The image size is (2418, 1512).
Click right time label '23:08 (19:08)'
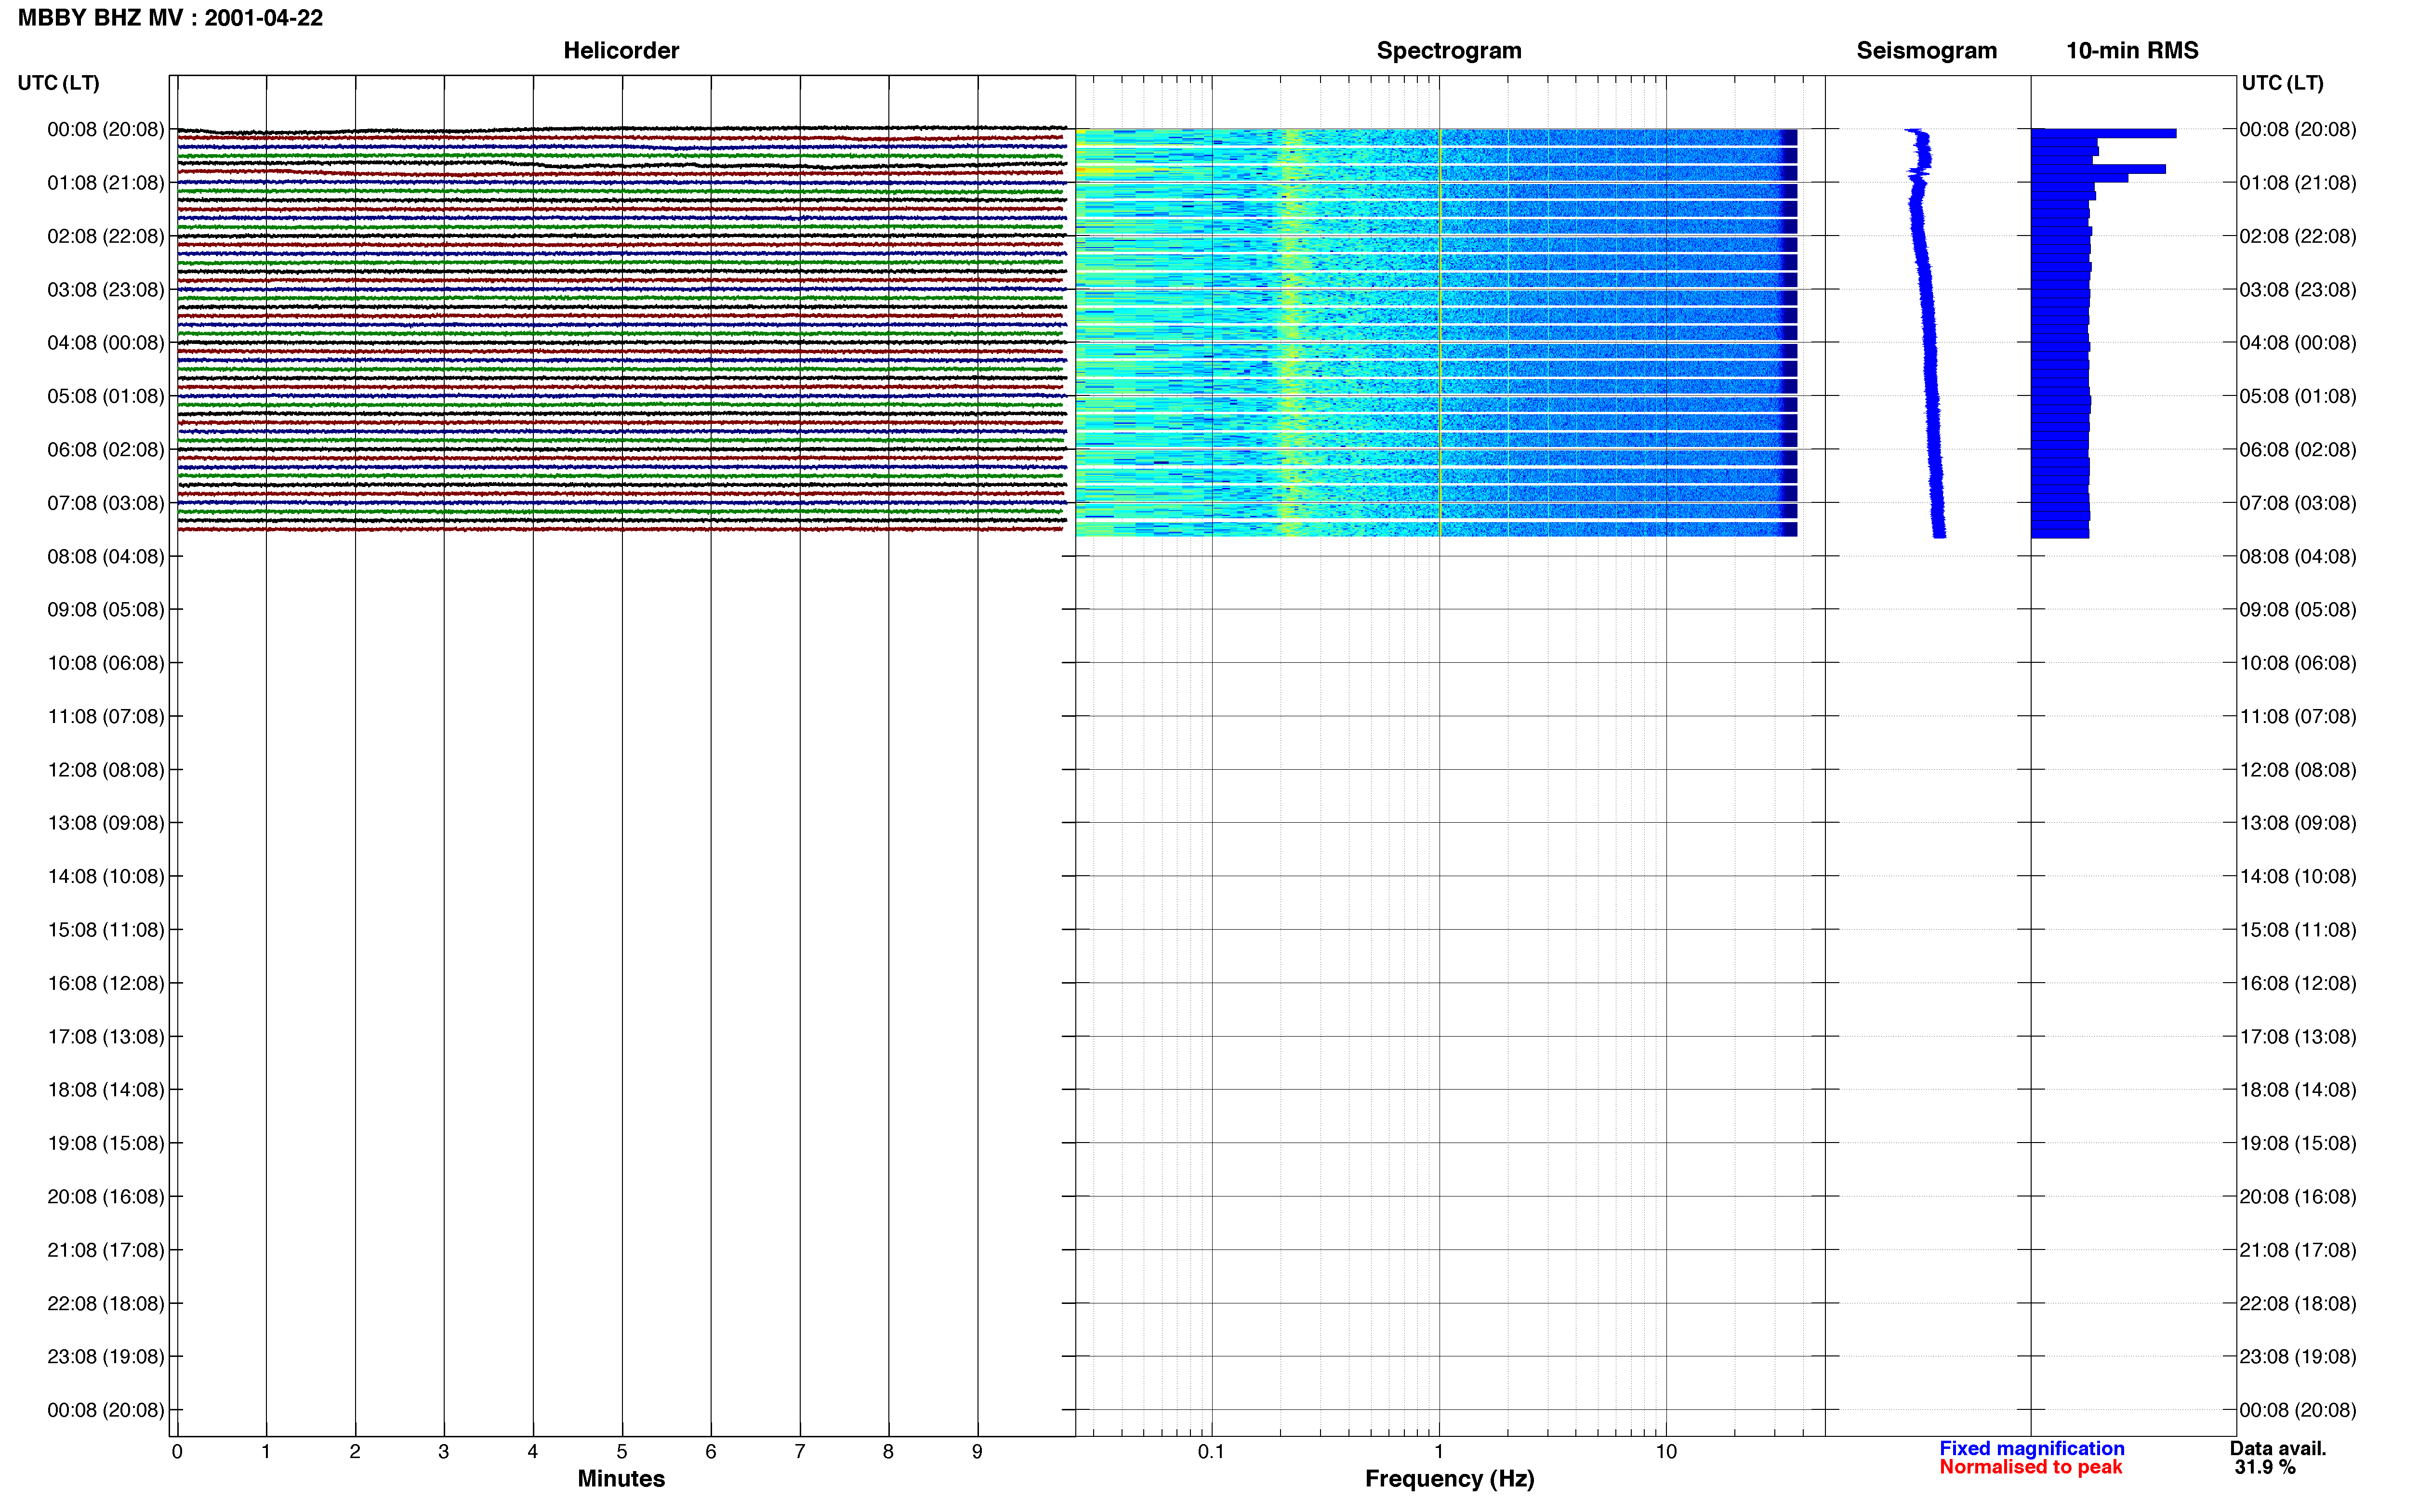pyautogui.click(x=2297, y=1357)
